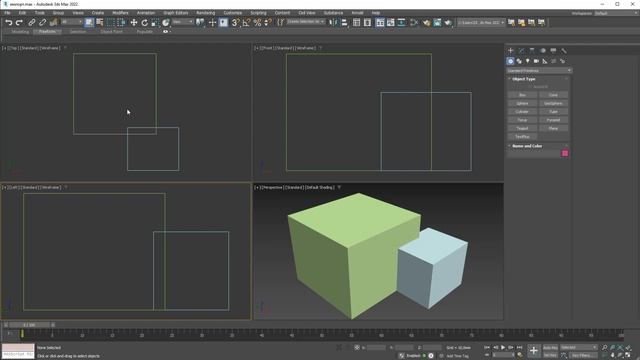Click the pink object color swatch

tap(565, 153)
